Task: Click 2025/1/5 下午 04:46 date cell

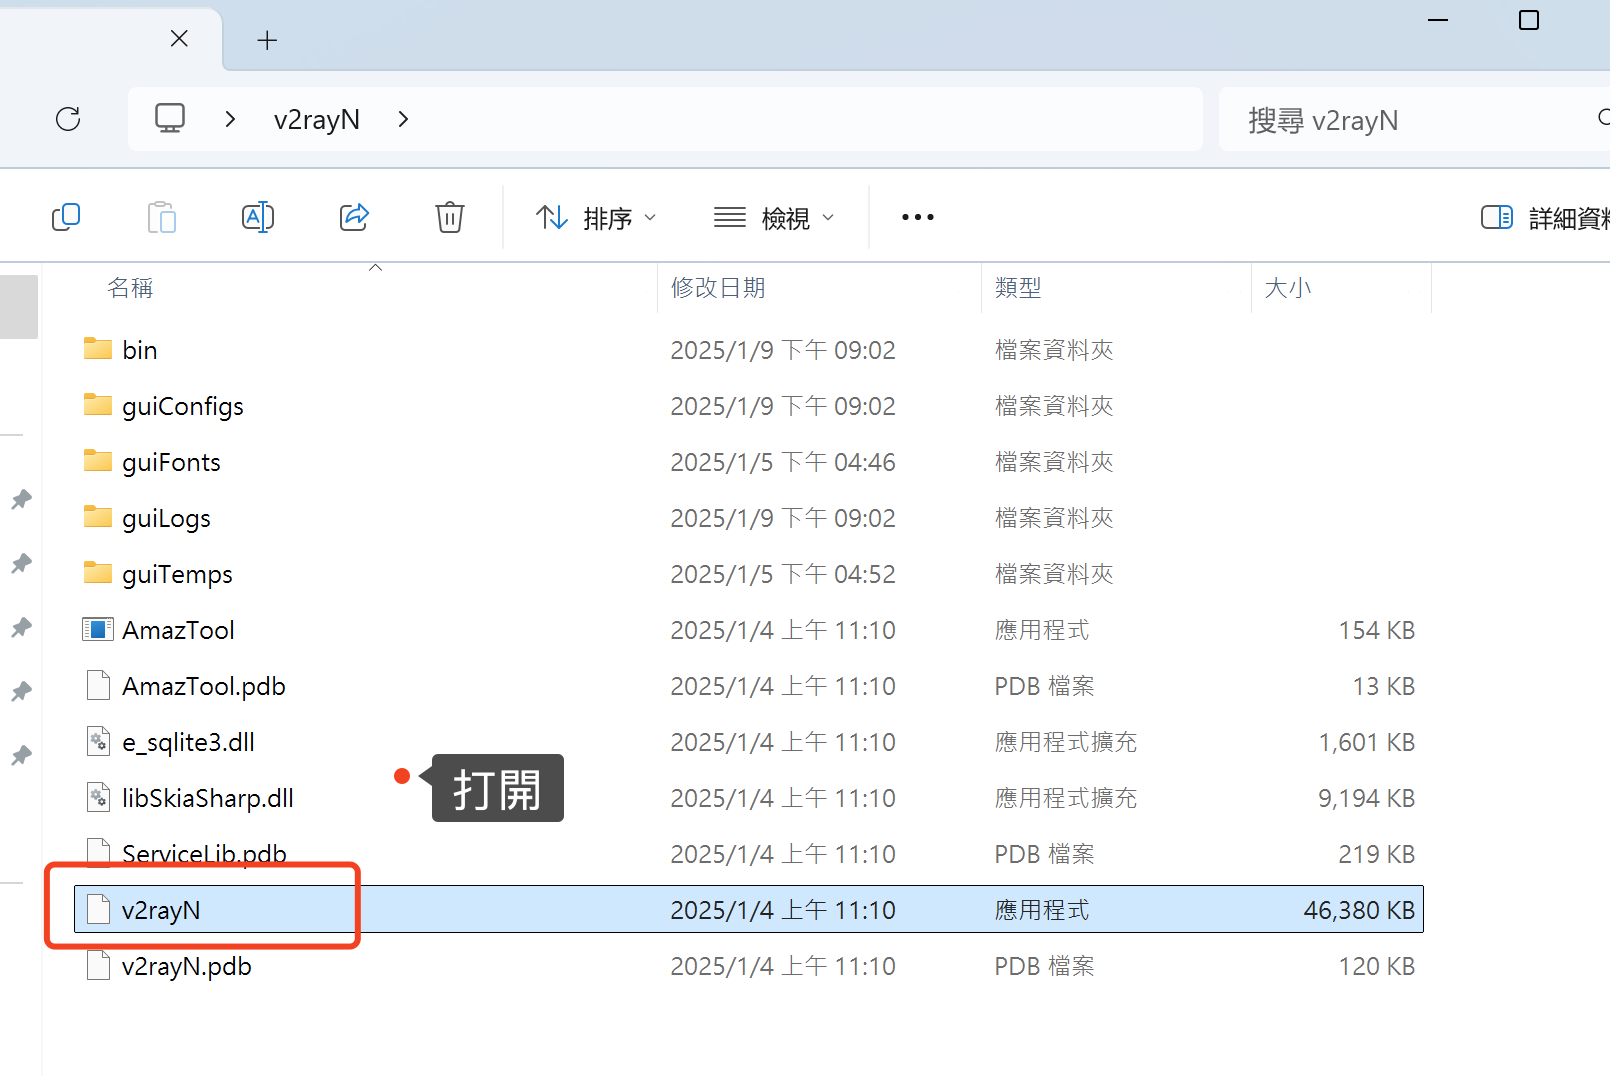Action: point(783,462)
